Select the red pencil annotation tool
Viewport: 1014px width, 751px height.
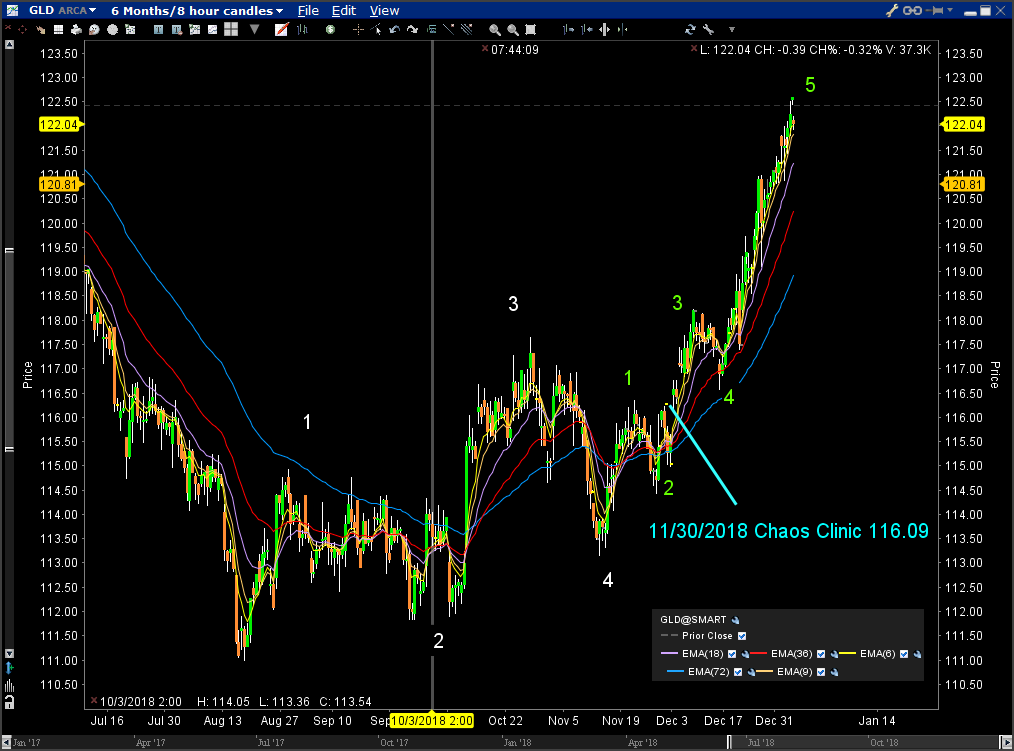click(281, 30)
